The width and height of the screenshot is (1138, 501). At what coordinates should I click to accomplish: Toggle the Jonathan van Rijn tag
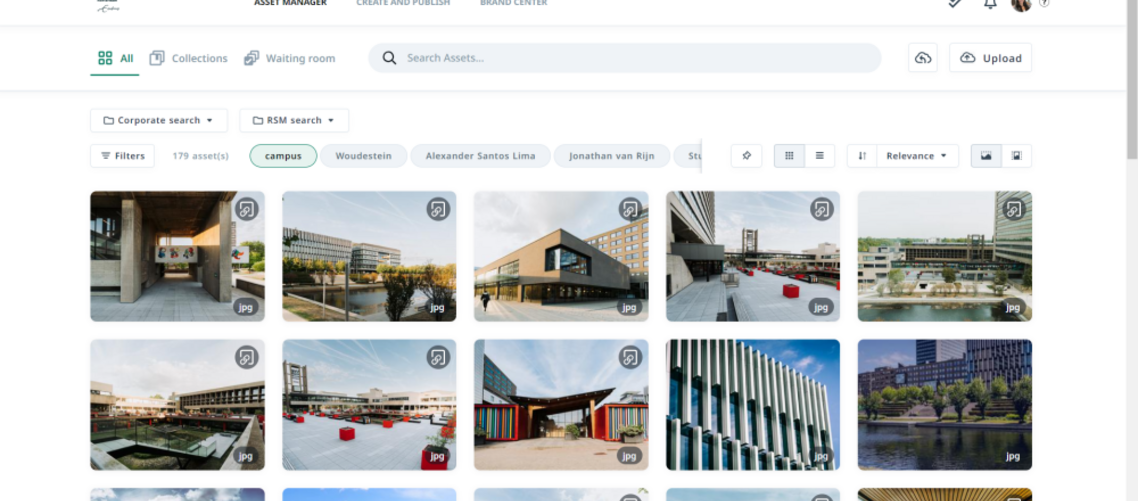point(612,156)
